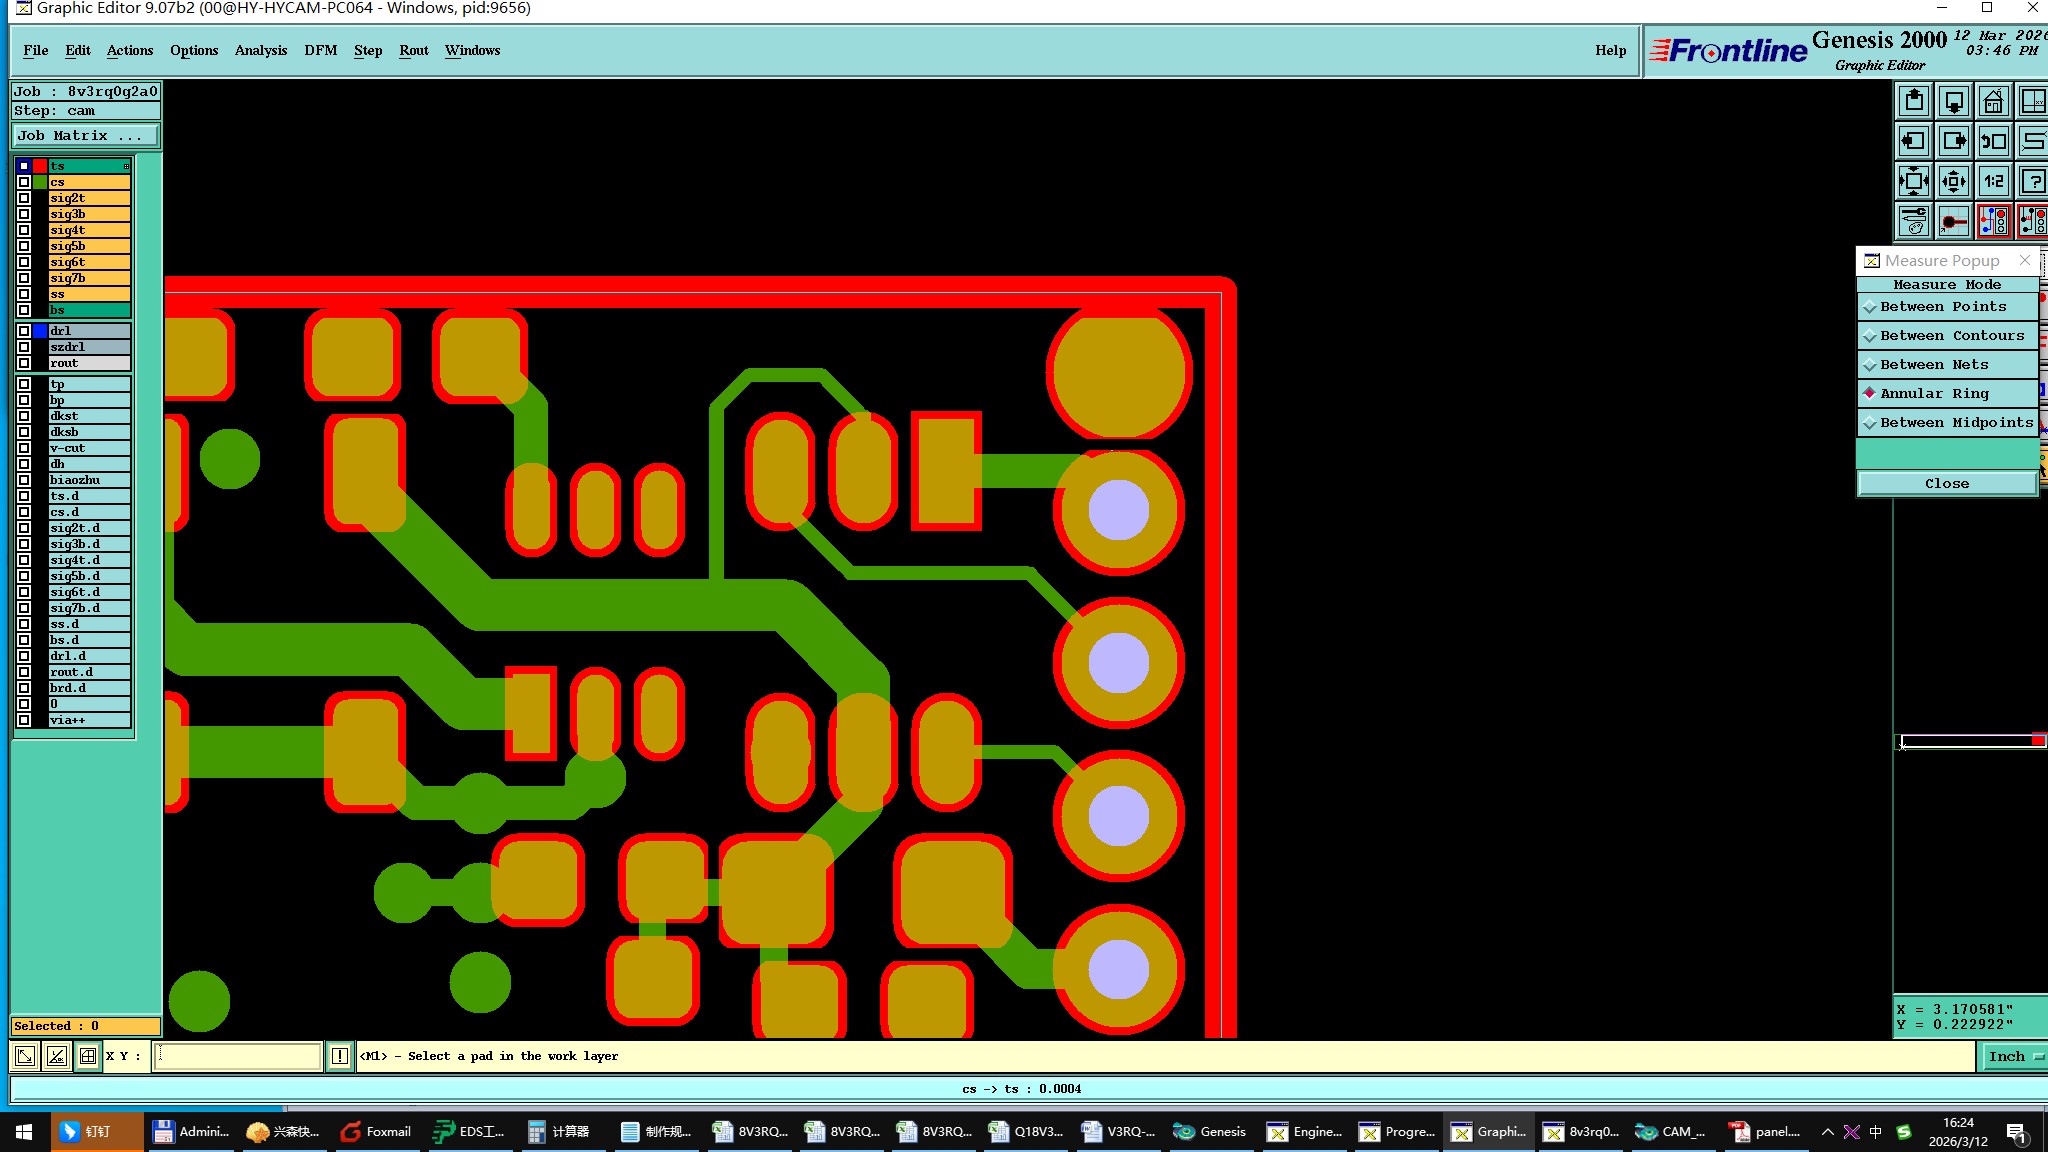Click the pan left arrow icon
Screen dimensions: 2048x1152
pos(1914,141)
